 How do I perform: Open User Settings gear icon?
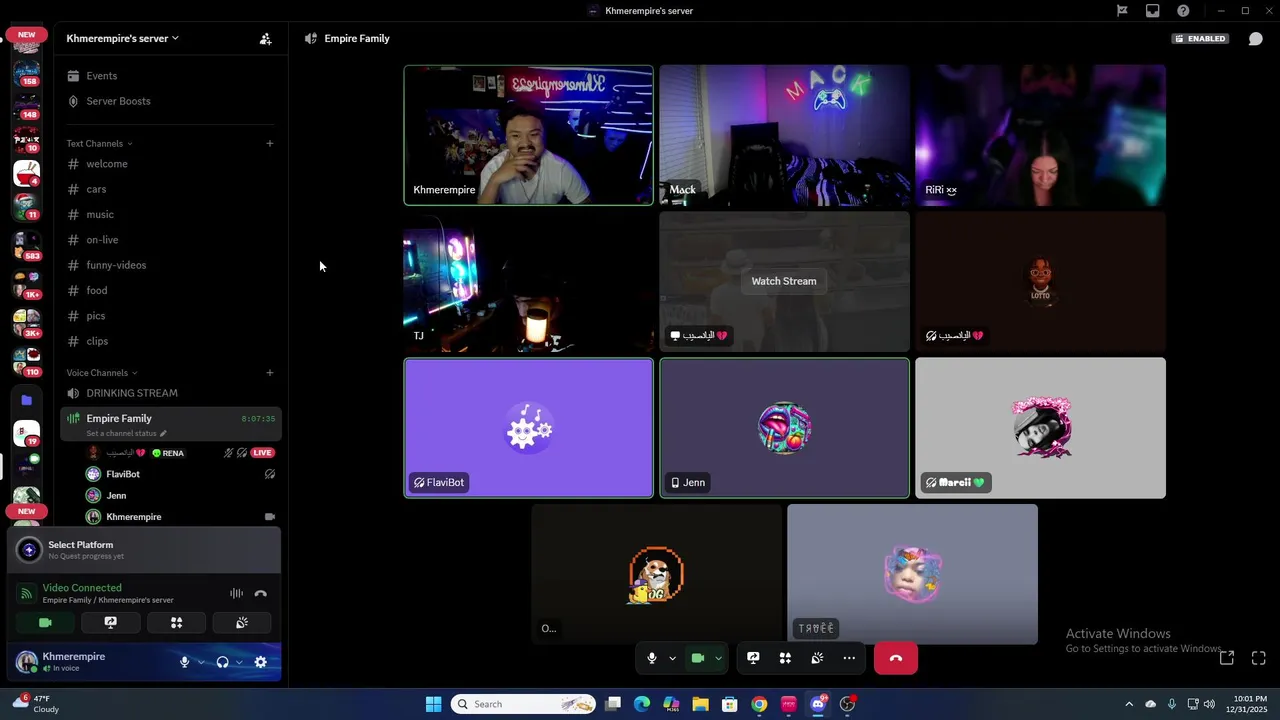coord(261,662)
